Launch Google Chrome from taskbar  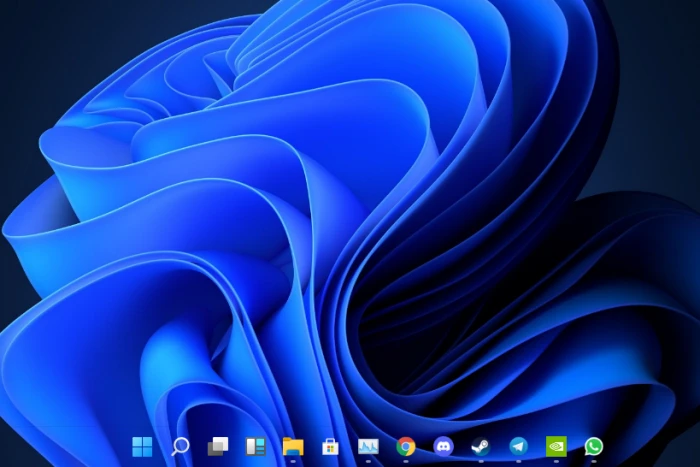click(406, 446)
